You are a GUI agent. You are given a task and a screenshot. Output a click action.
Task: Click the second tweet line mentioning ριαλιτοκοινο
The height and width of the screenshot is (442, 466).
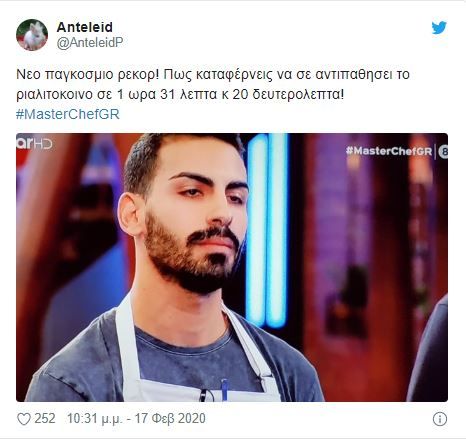point(180,95)
